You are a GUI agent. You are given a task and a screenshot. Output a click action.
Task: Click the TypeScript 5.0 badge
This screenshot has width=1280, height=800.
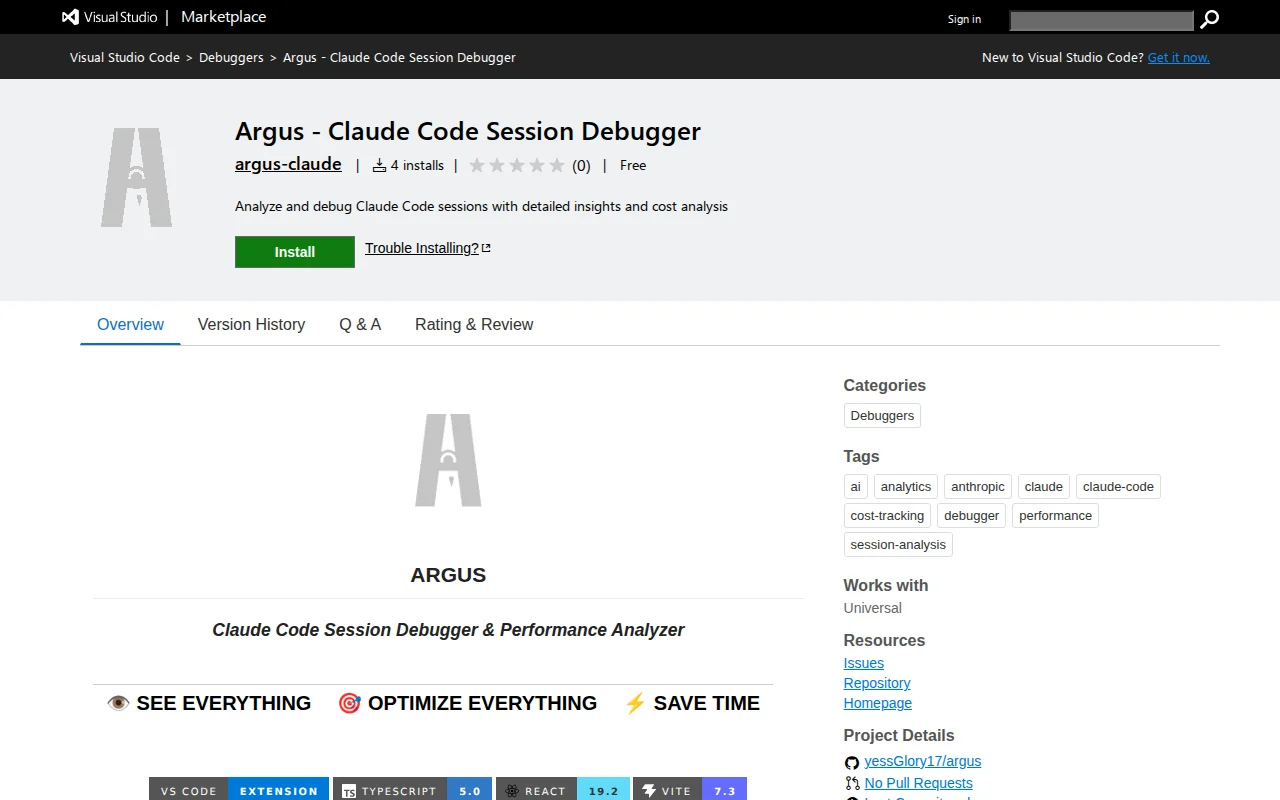413,790
